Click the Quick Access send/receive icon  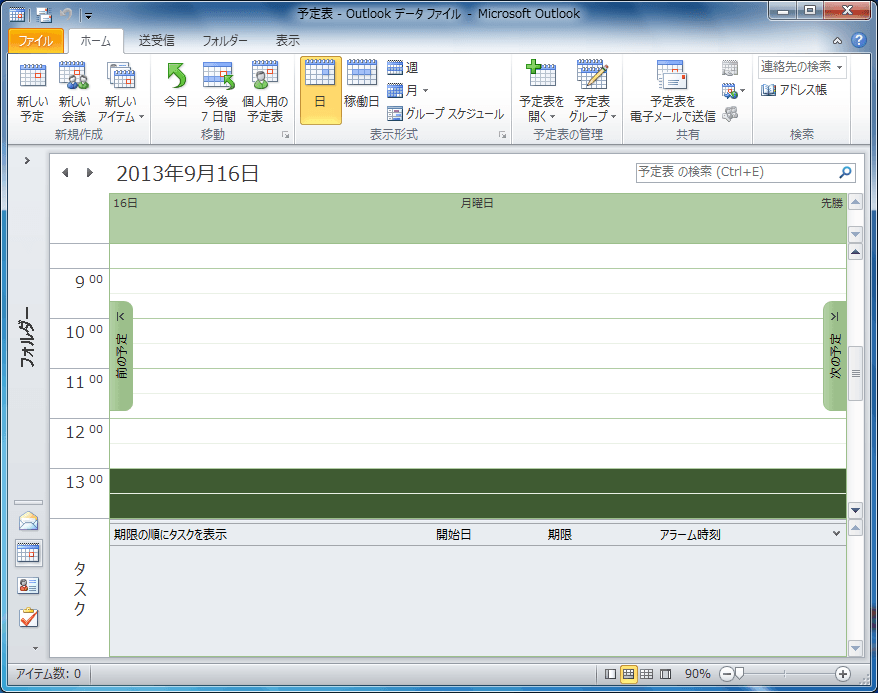(44, 14)
